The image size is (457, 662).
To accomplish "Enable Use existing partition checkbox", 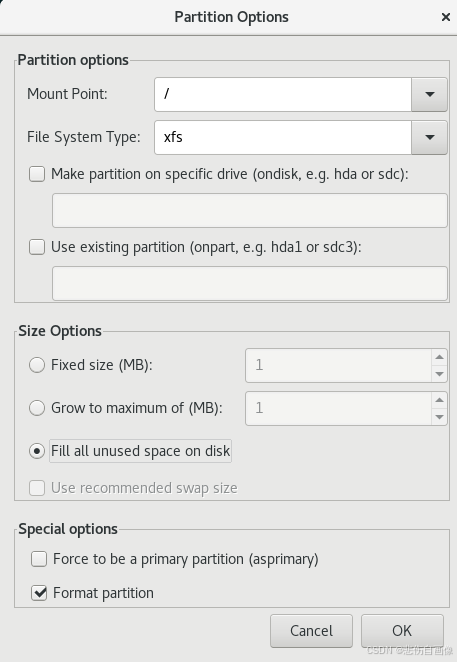I will [37, 247].
